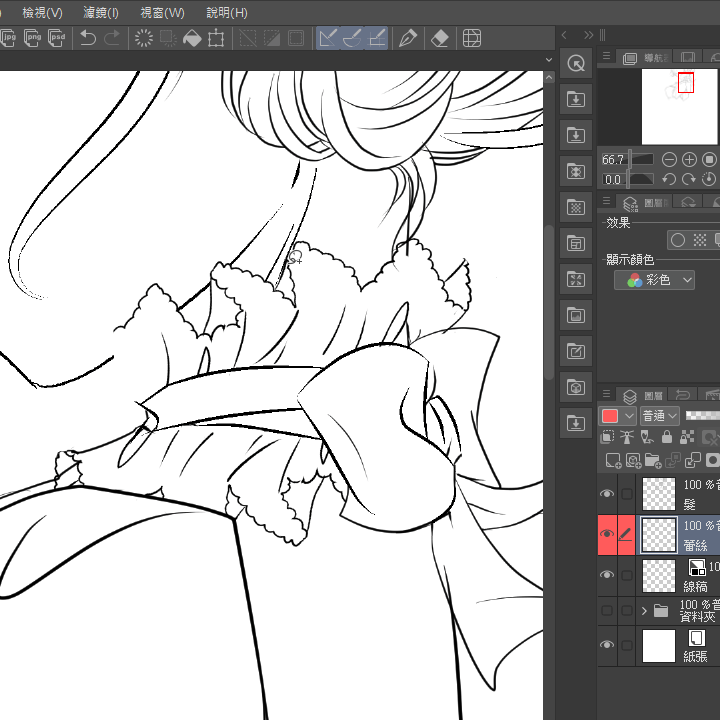Click the merge to layer below icon
Screen dimensions: 720x720
click(x=693, y=460)
